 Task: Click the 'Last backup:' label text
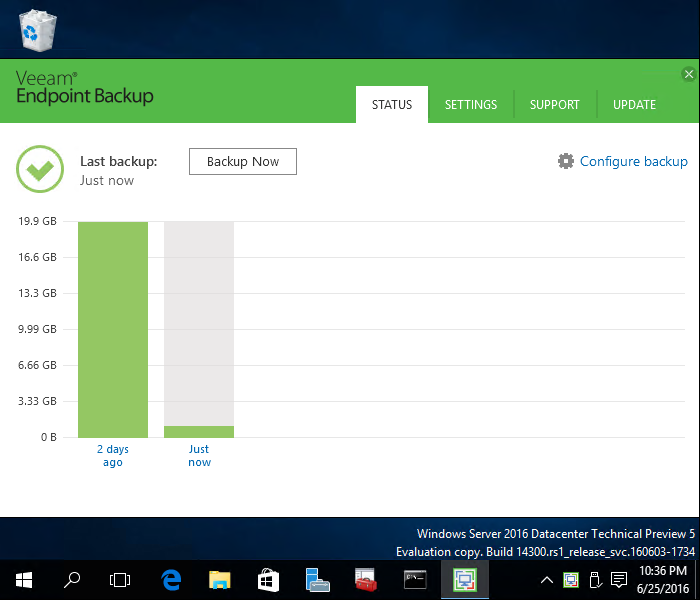(x=119, y=161)
